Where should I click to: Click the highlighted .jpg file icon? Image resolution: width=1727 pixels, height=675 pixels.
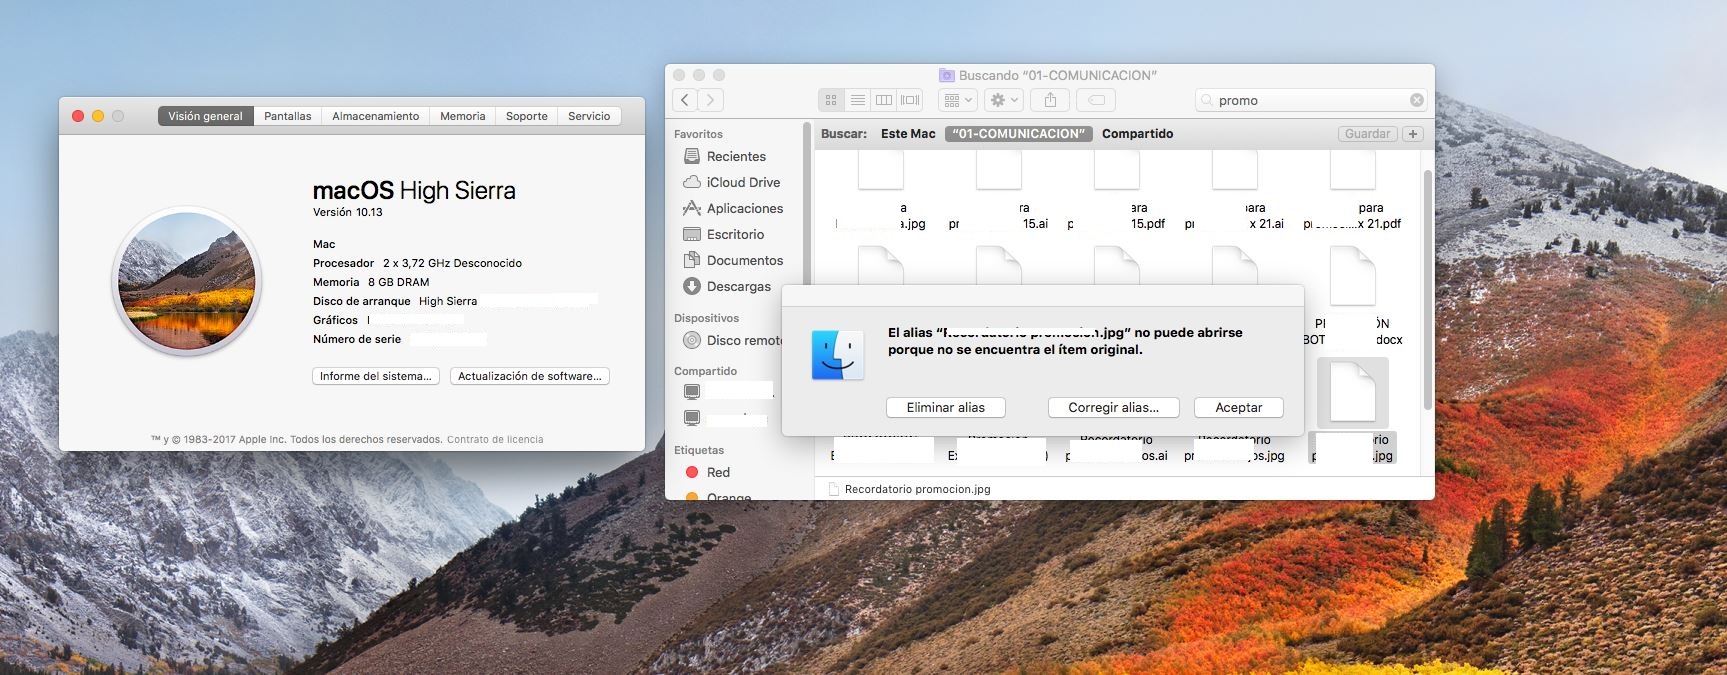click(1353, 392)
